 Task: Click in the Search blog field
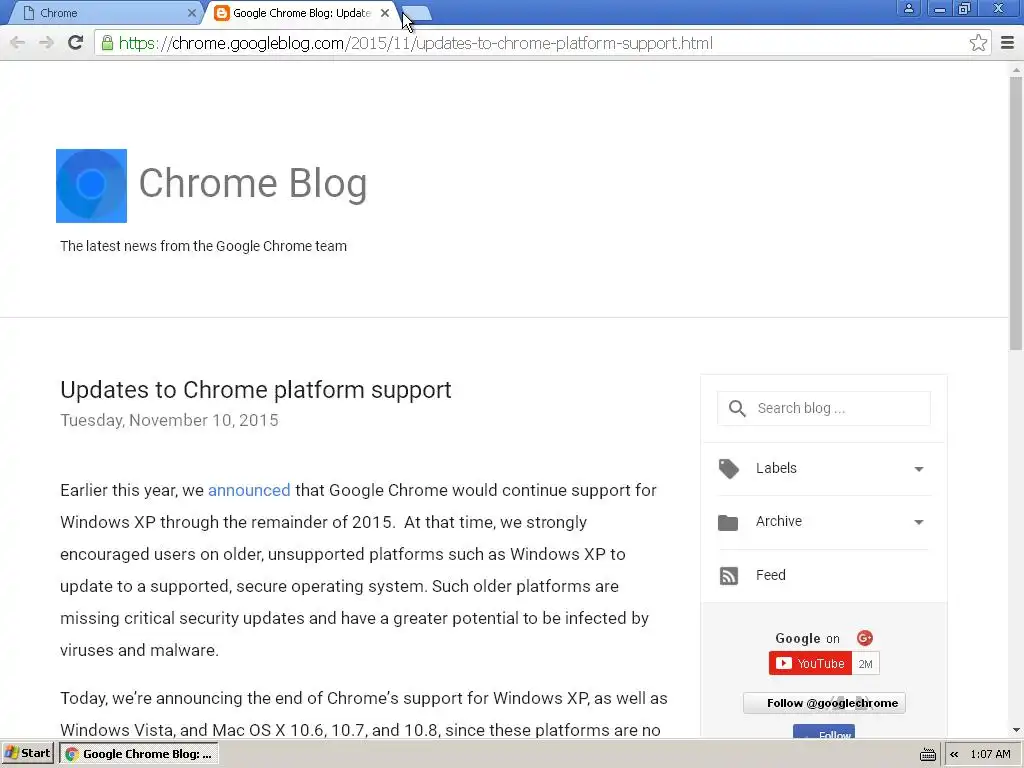point(824,409)
